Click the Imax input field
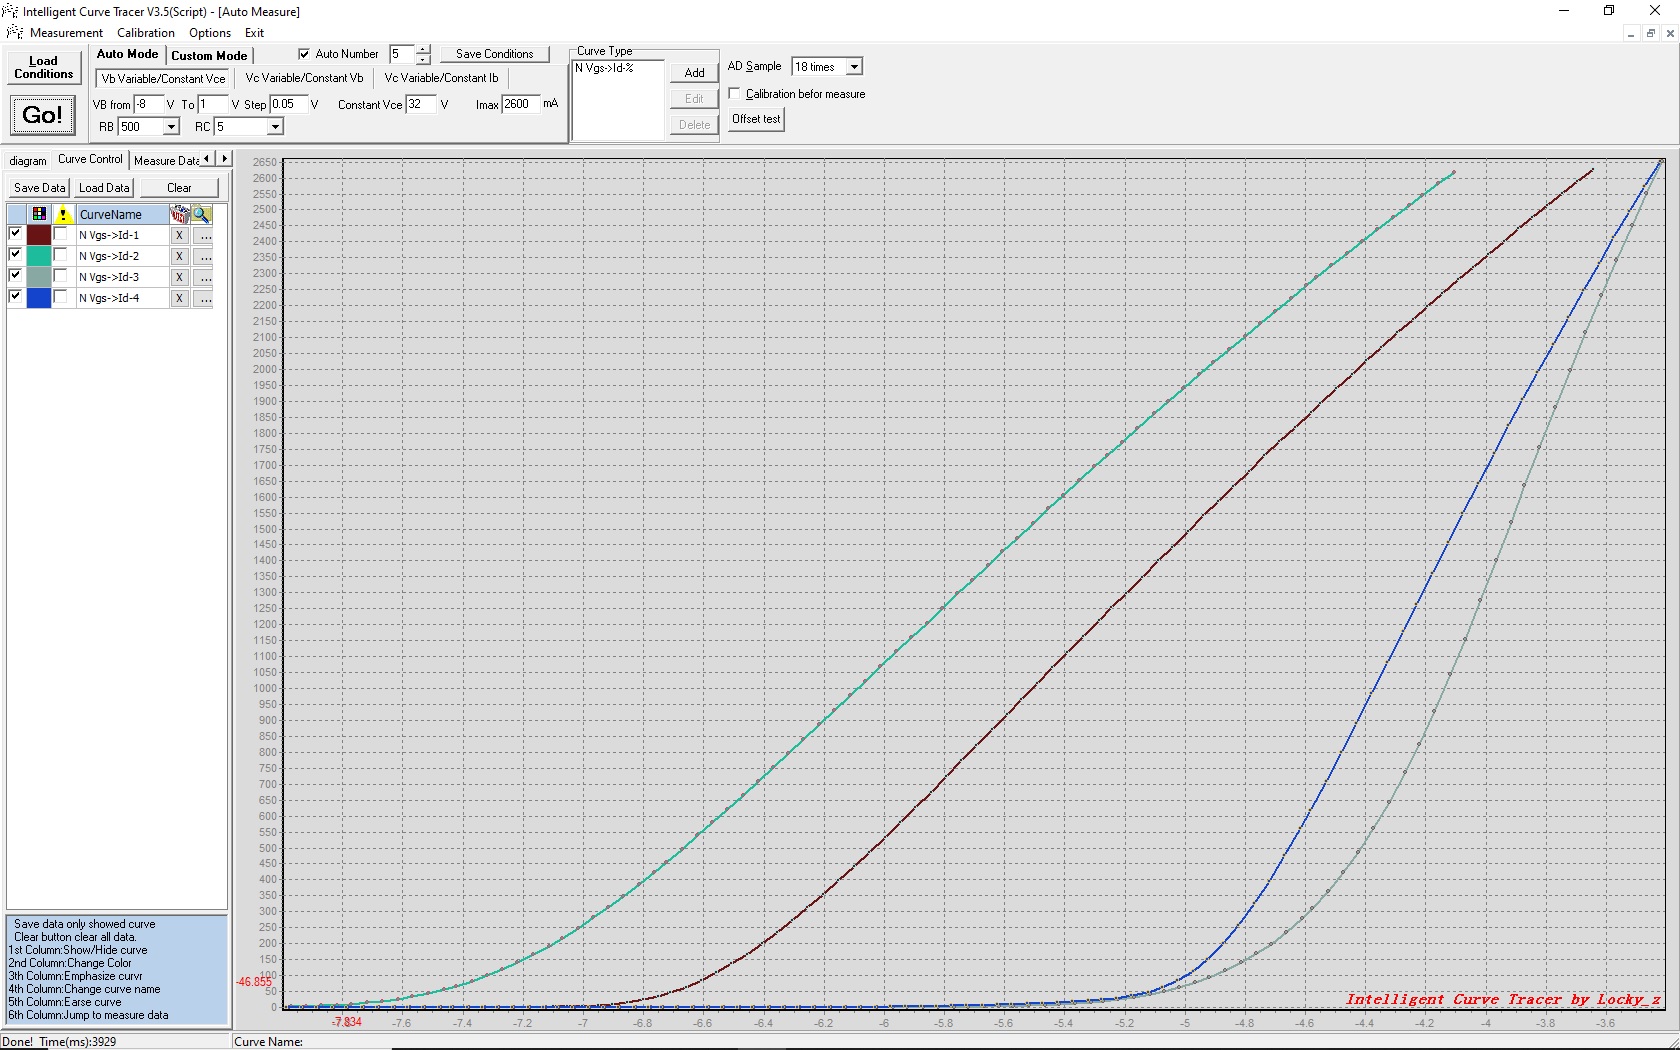Image resolution: width=1680 pixels, height=1050 pixels. click(520, 104)
